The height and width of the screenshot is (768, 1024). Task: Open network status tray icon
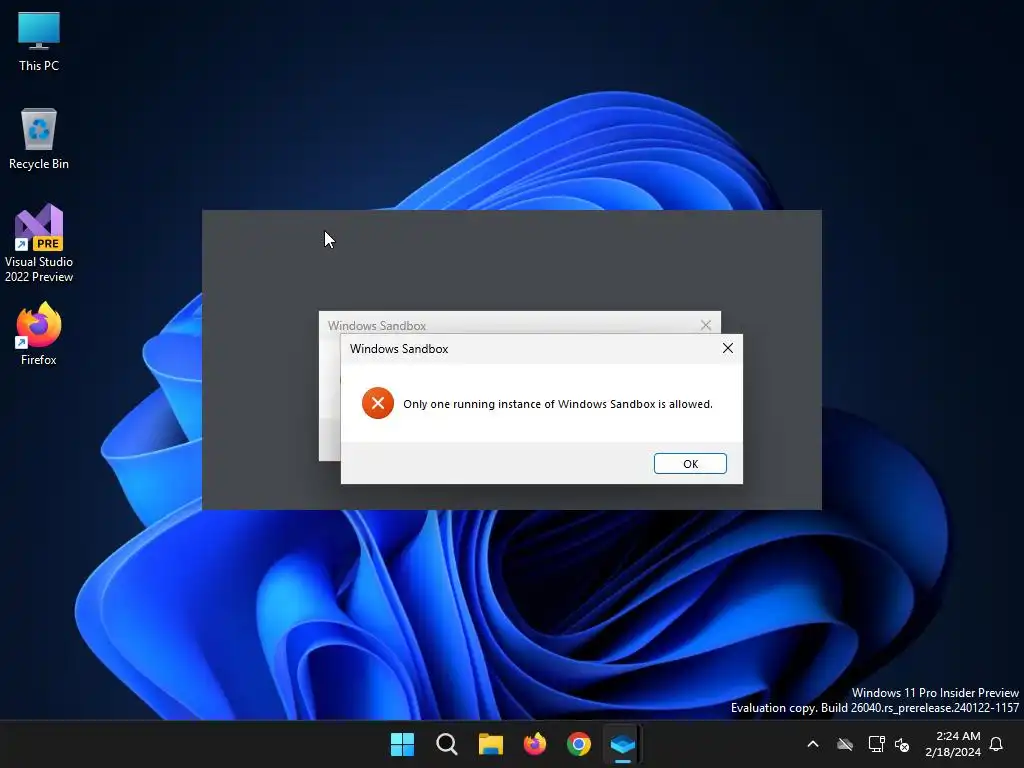tap(876, 744)
